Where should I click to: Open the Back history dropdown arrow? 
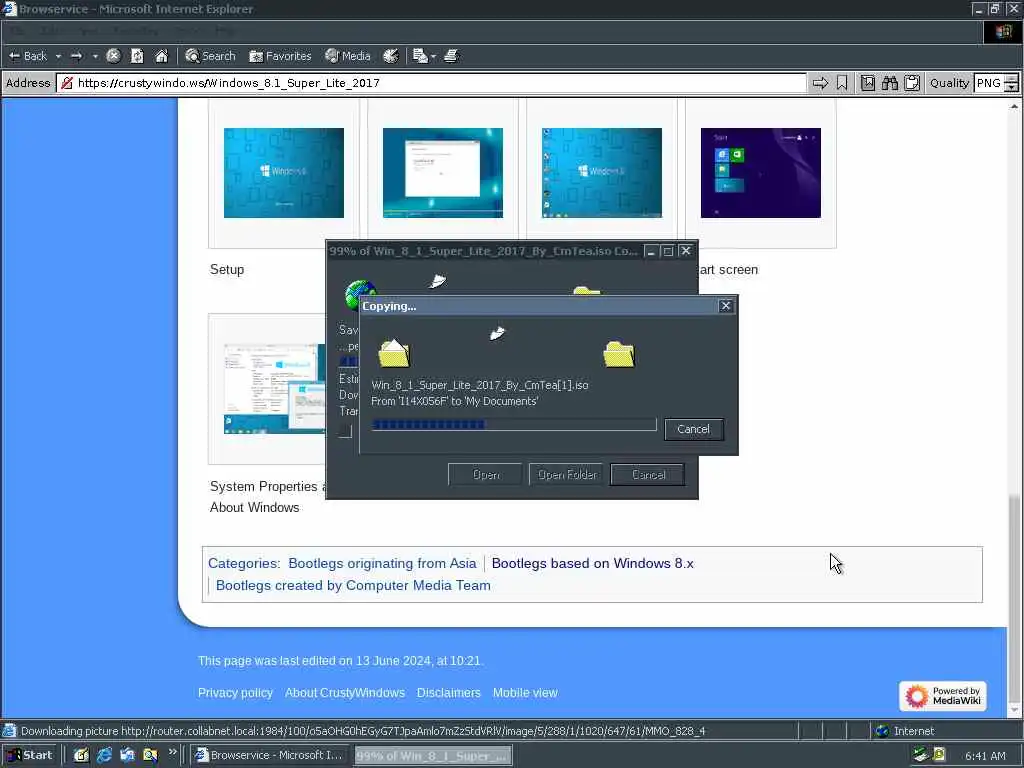pyautogui.click(x=58, y=56)
